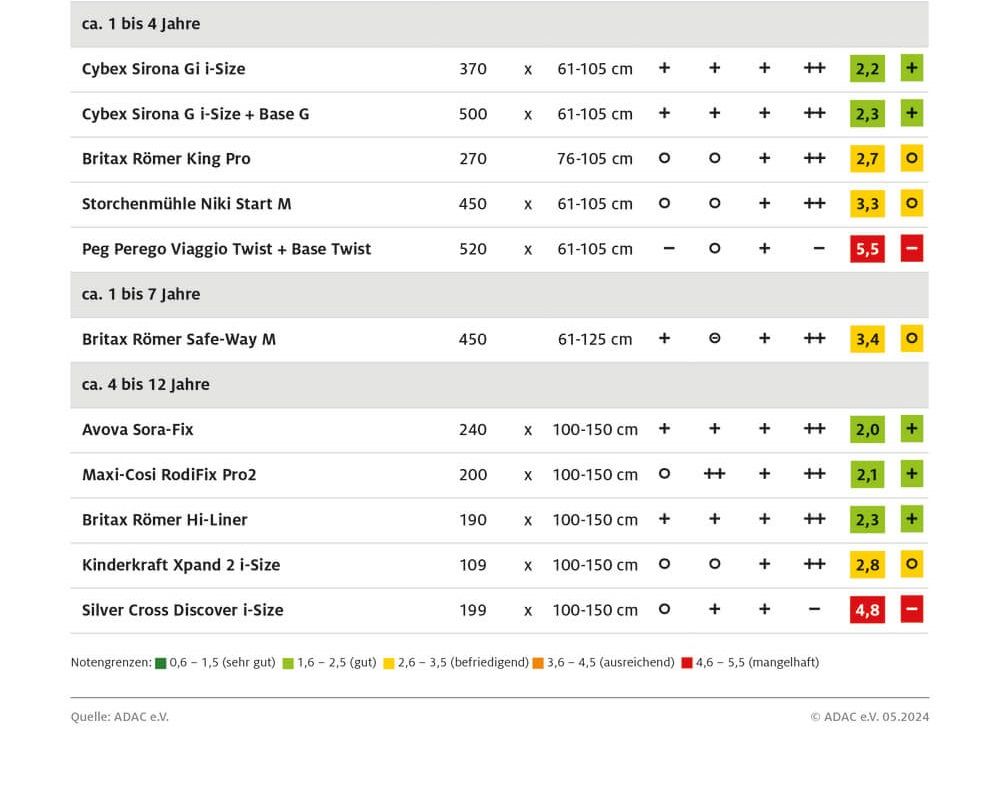Click the product name 'Avova Sora-Fix'
This screenshot has height=792, width=1000.
click(x=138, y=430)
